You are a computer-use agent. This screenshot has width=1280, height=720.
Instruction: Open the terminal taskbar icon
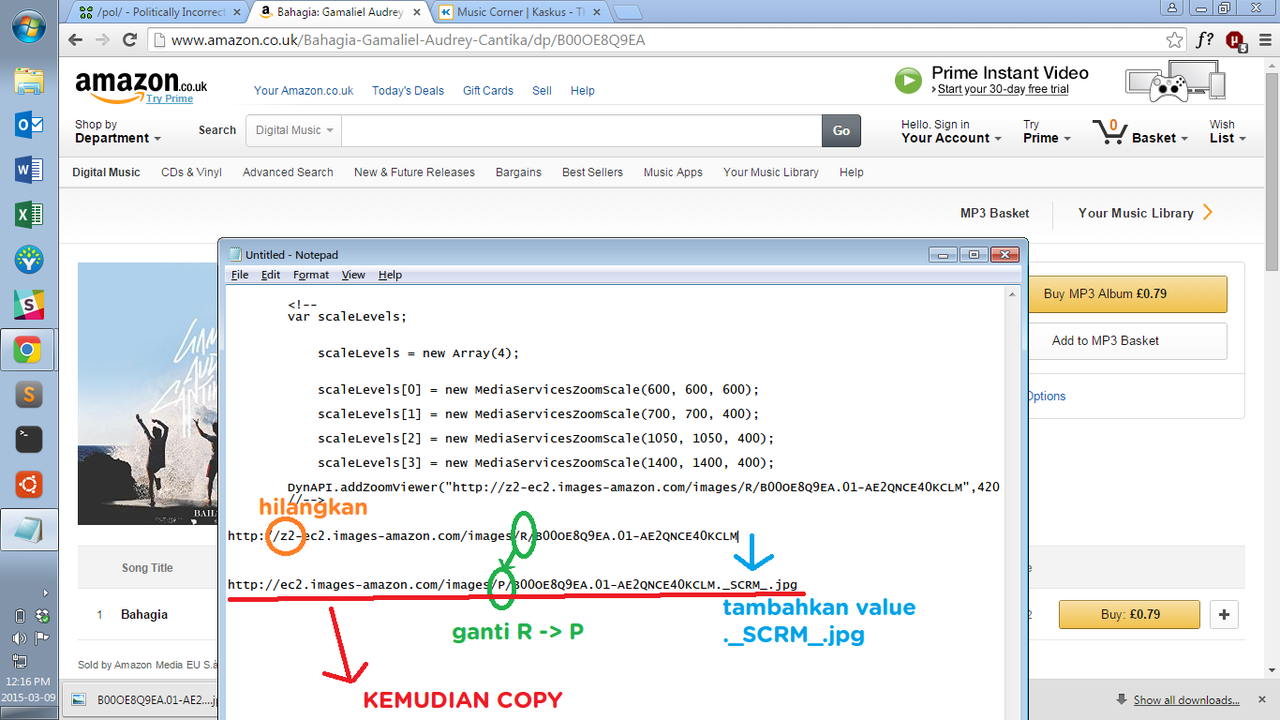tap(28, 439)
